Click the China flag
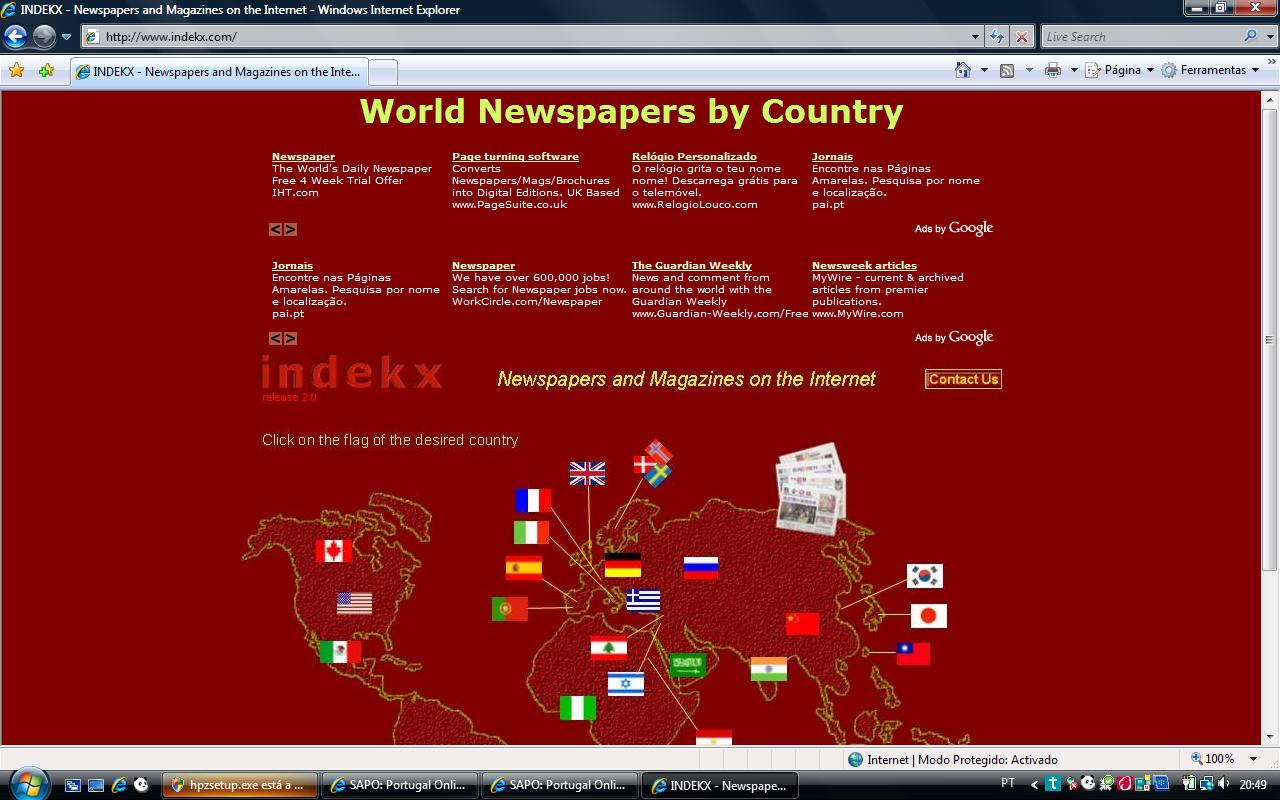Screen dimensions: 1280x800 coord(802,624)
